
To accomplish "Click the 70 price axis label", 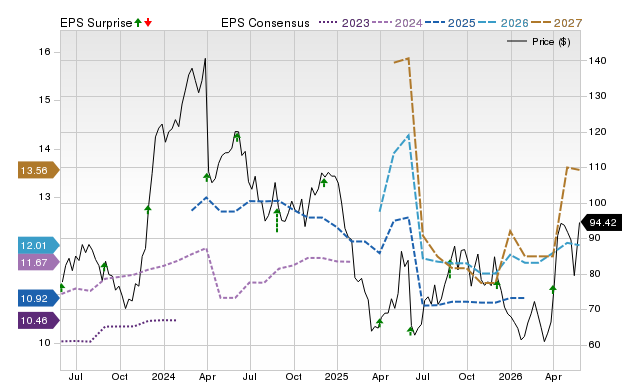I will 594,309.
